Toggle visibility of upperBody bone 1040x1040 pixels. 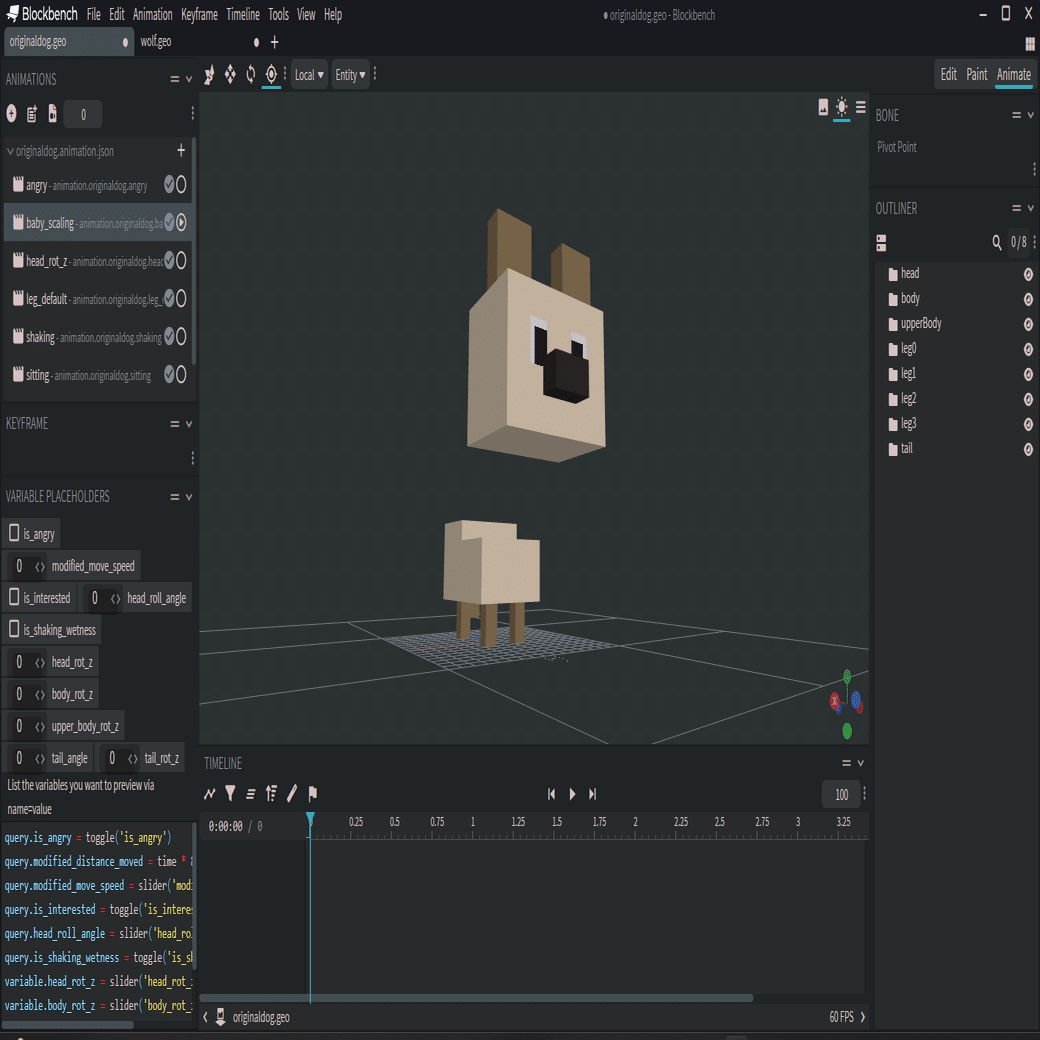(1028, 324)
